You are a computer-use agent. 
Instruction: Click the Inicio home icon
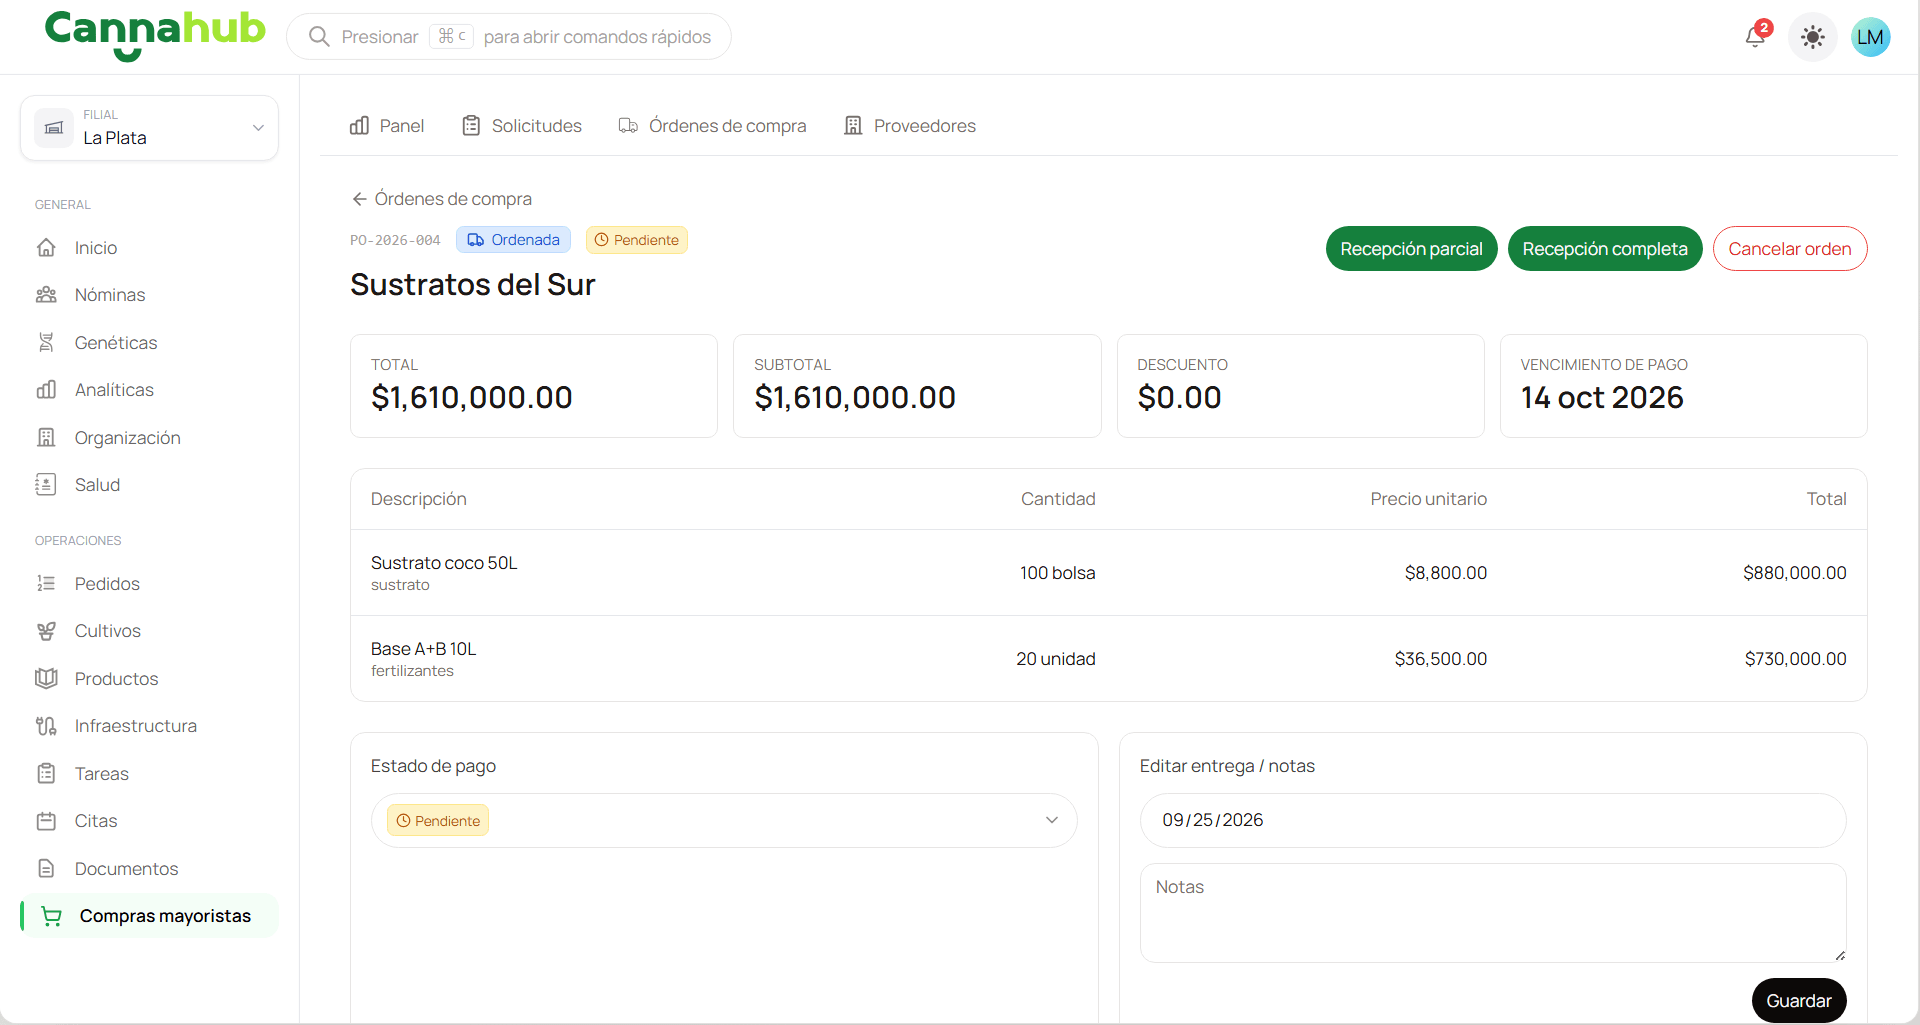[x=46, y=247]
